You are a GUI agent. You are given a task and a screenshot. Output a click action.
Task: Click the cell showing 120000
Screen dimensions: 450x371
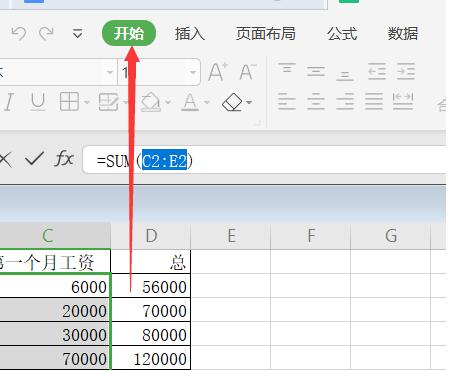coord(151,358)
